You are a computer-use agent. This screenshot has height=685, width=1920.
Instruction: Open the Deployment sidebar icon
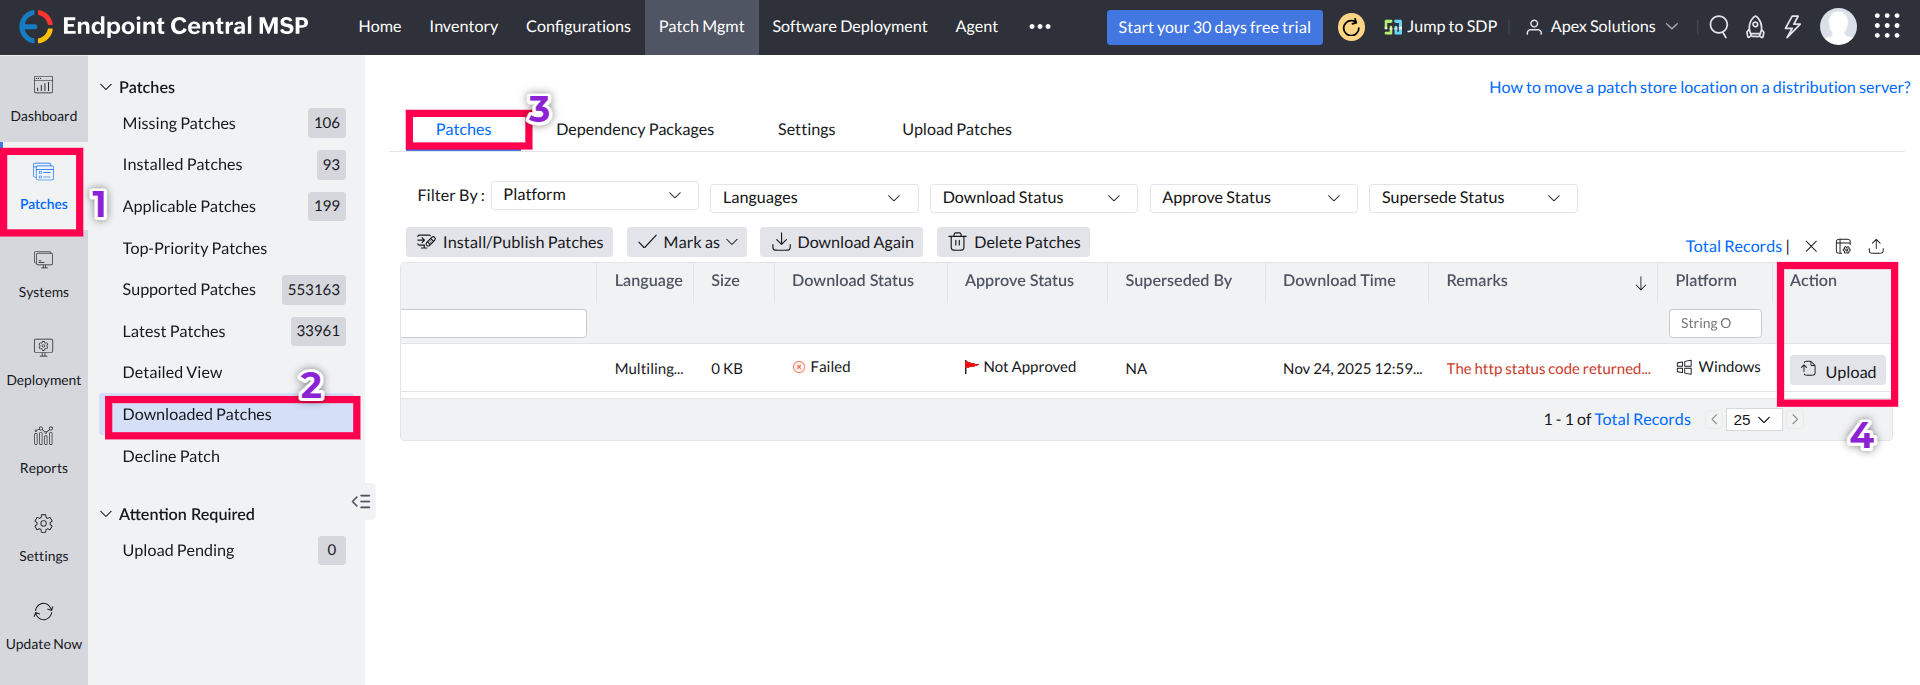(43, 348)
